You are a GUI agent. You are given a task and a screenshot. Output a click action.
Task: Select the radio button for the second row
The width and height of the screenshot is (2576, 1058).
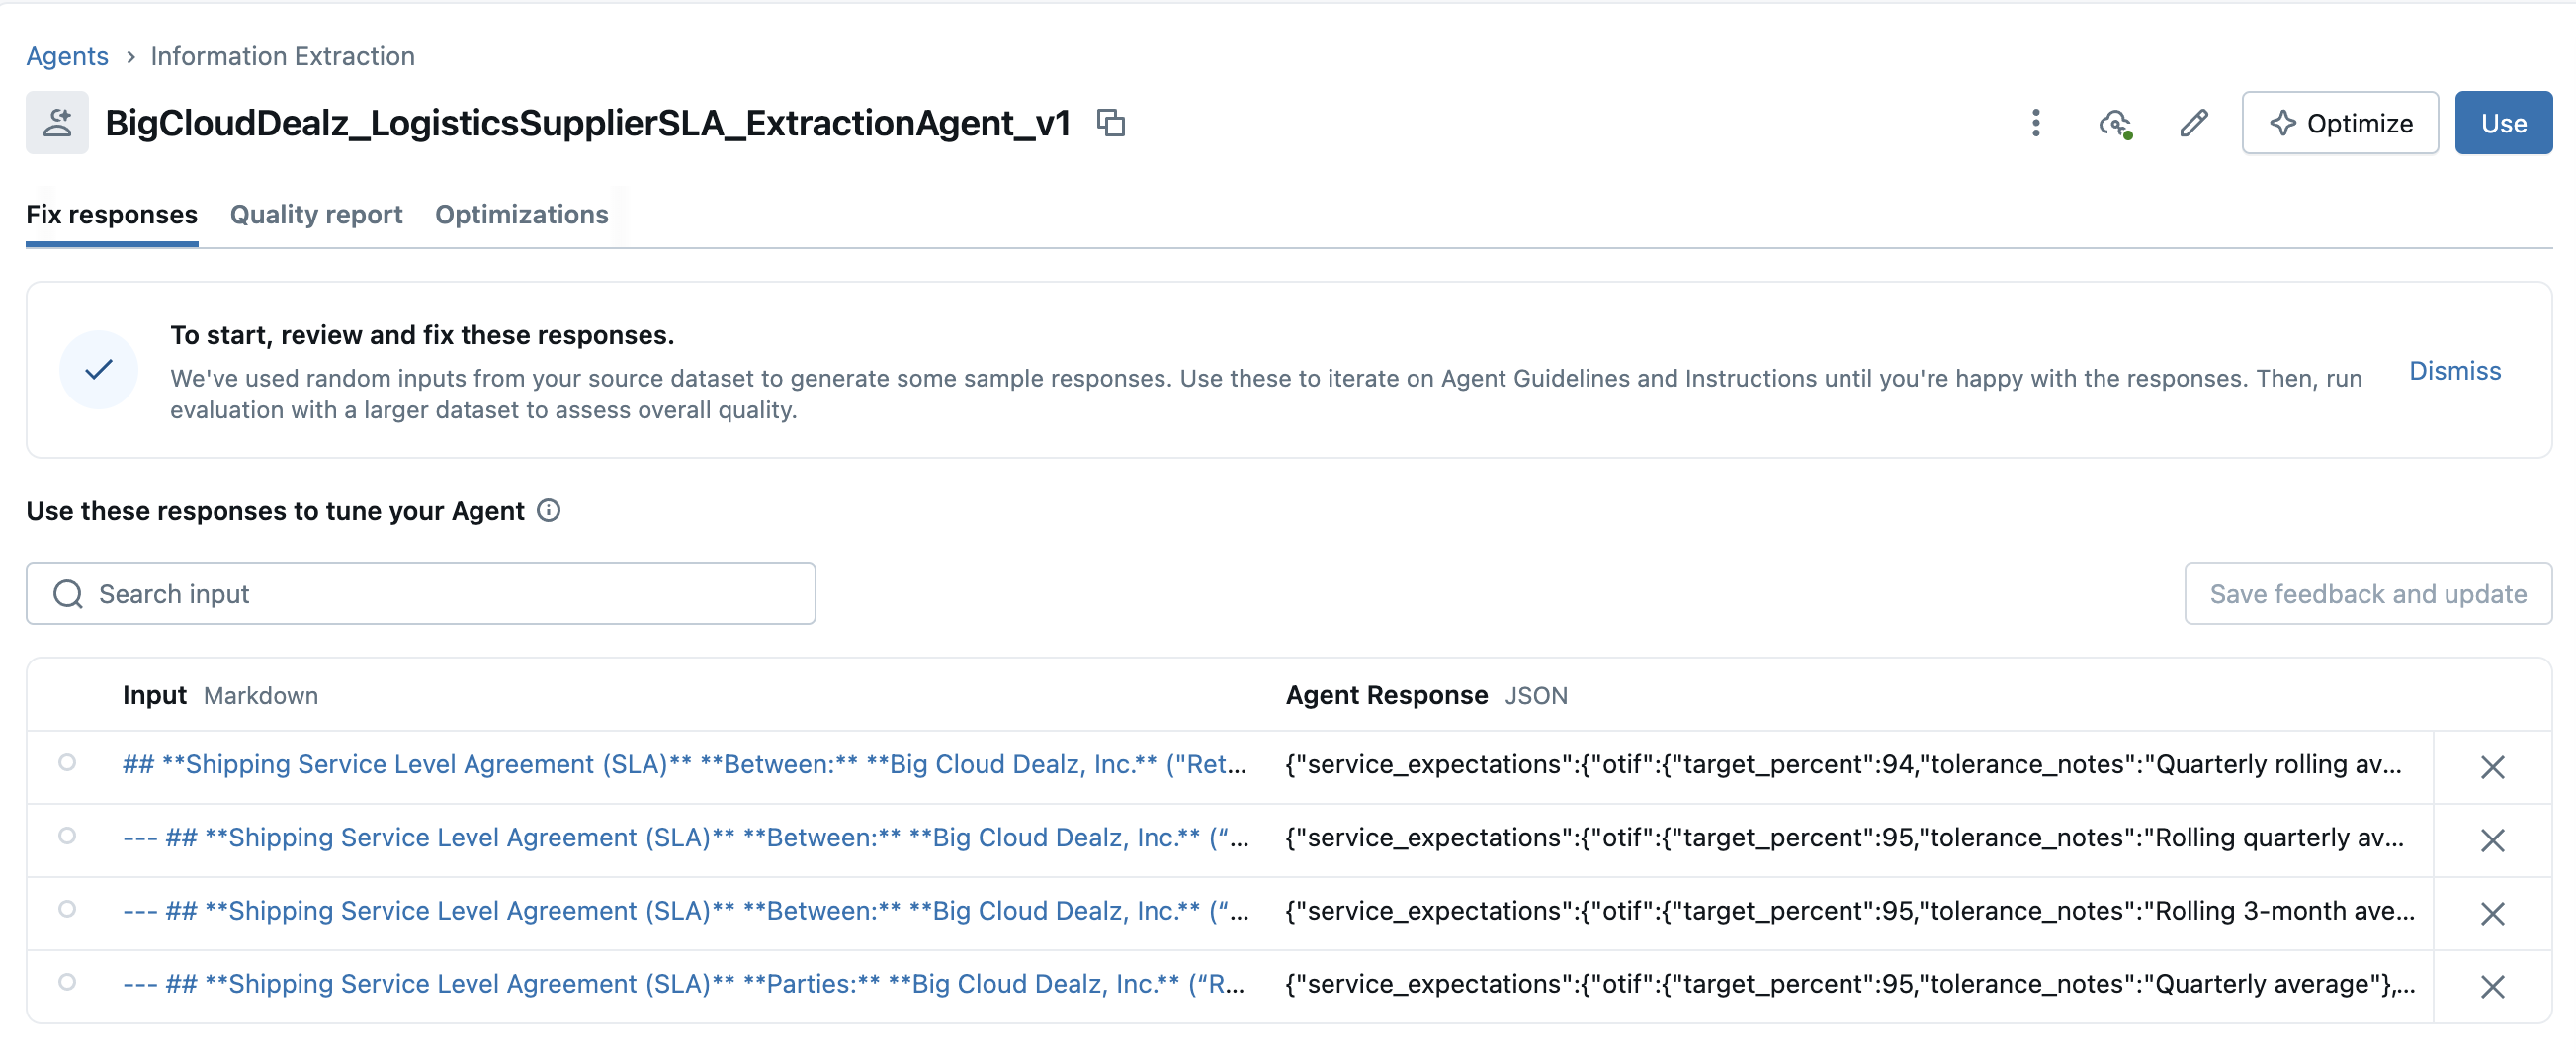point(67,836)
